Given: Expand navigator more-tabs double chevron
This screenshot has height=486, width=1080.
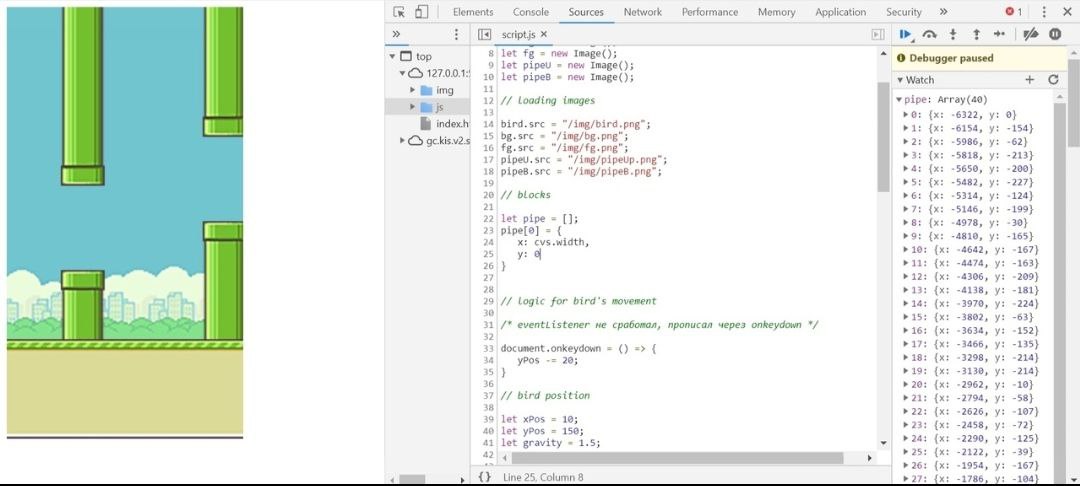Looking at the screenshot, I should pos(396,34).
